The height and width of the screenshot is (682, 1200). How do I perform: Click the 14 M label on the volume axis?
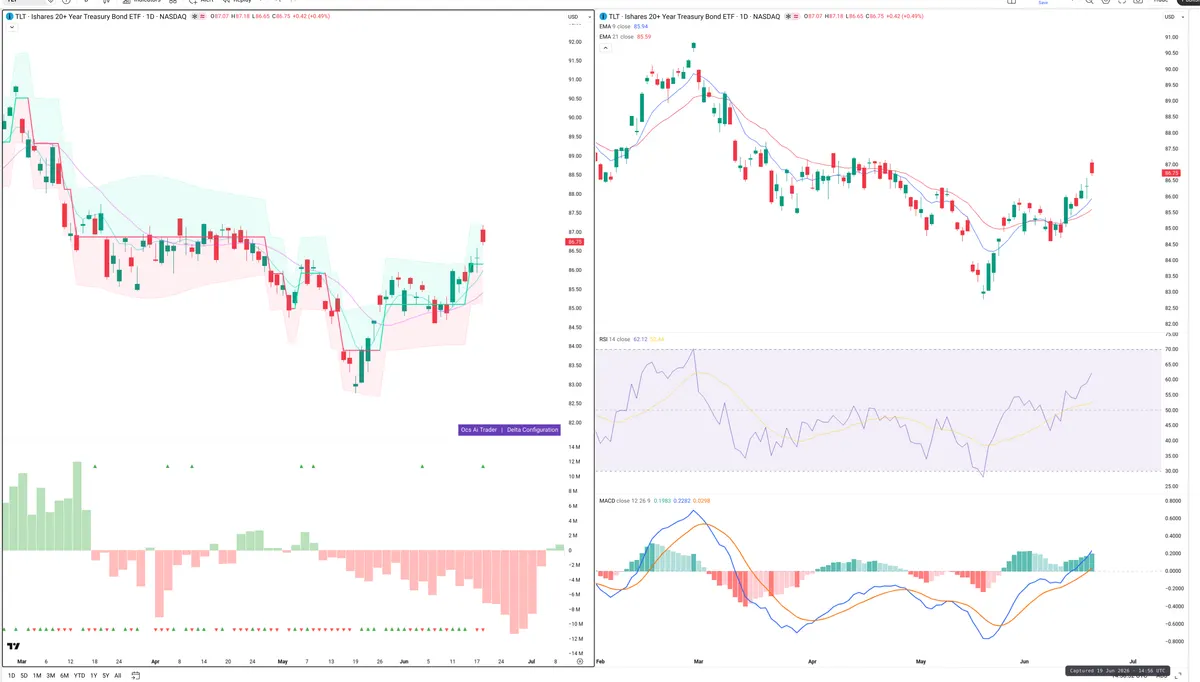pos(574,447)
